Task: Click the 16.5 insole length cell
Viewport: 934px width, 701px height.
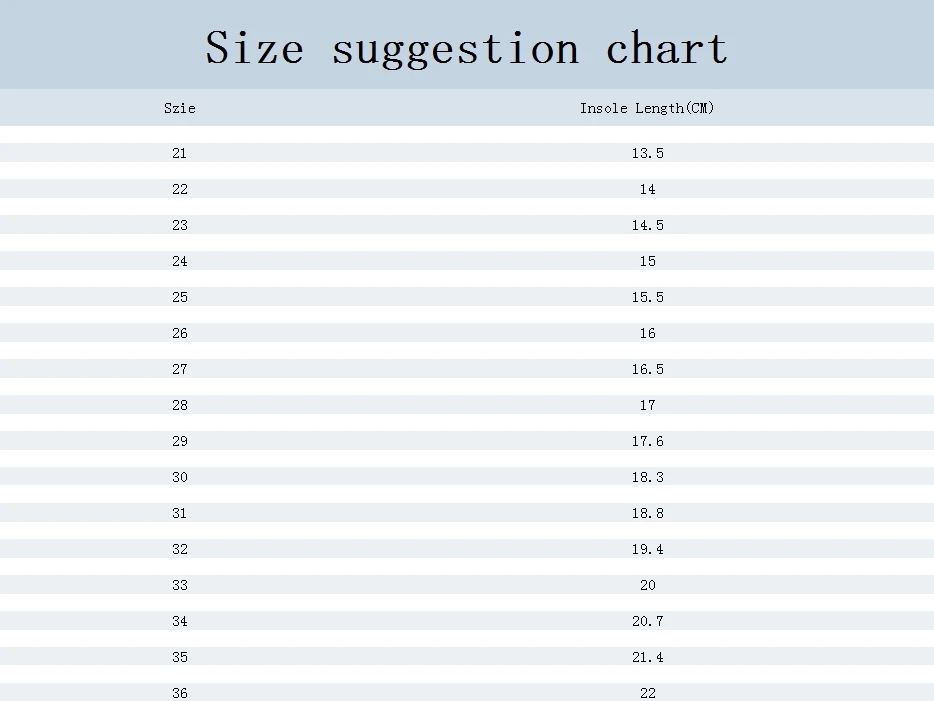Action: point(647,369)
